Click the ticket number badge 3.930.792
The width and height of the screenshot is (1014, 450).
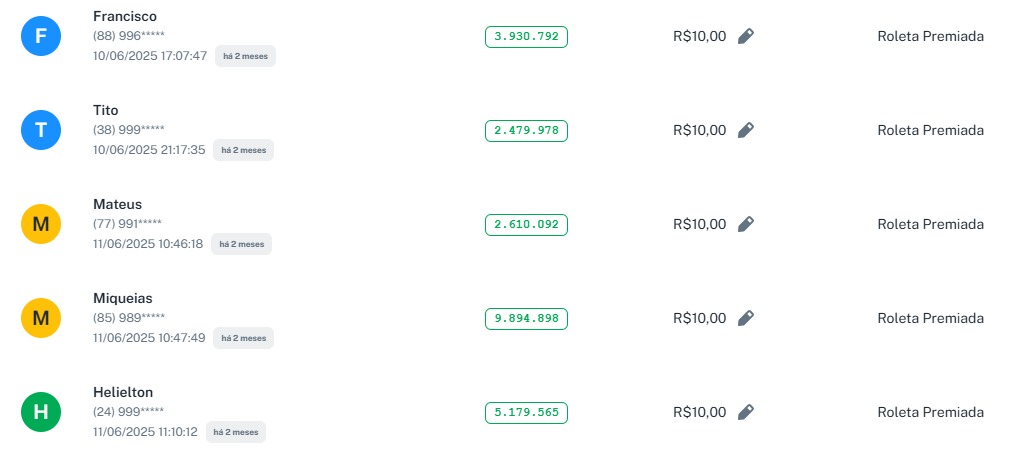pyautogui.click(x=526, y=37)
